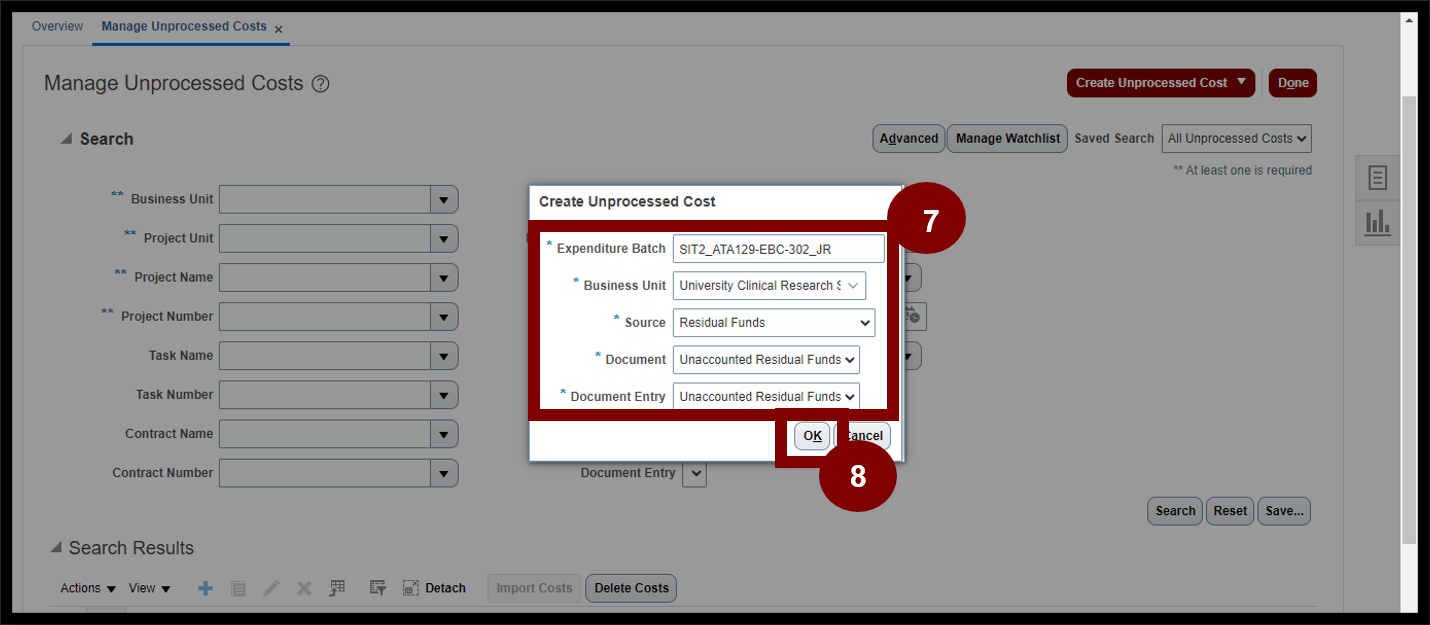
Task: Open the dialog's Document Entry dropdown
Action: click(x=766, y=396)
